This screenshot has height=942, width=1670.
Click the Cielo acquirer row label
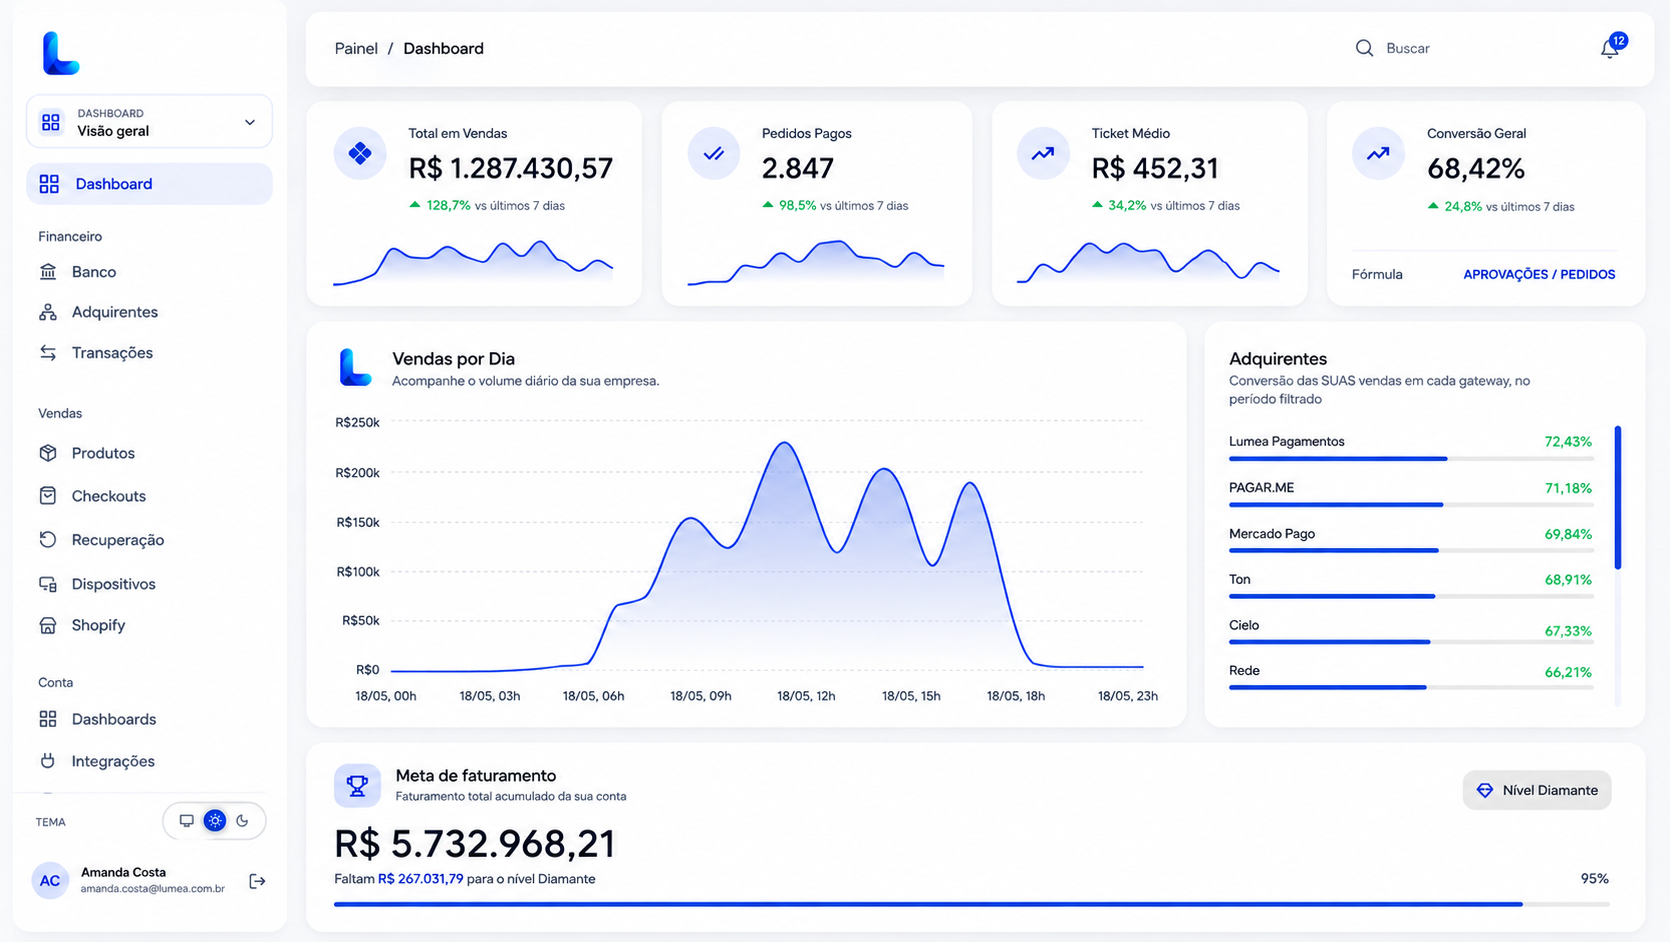1244,625
